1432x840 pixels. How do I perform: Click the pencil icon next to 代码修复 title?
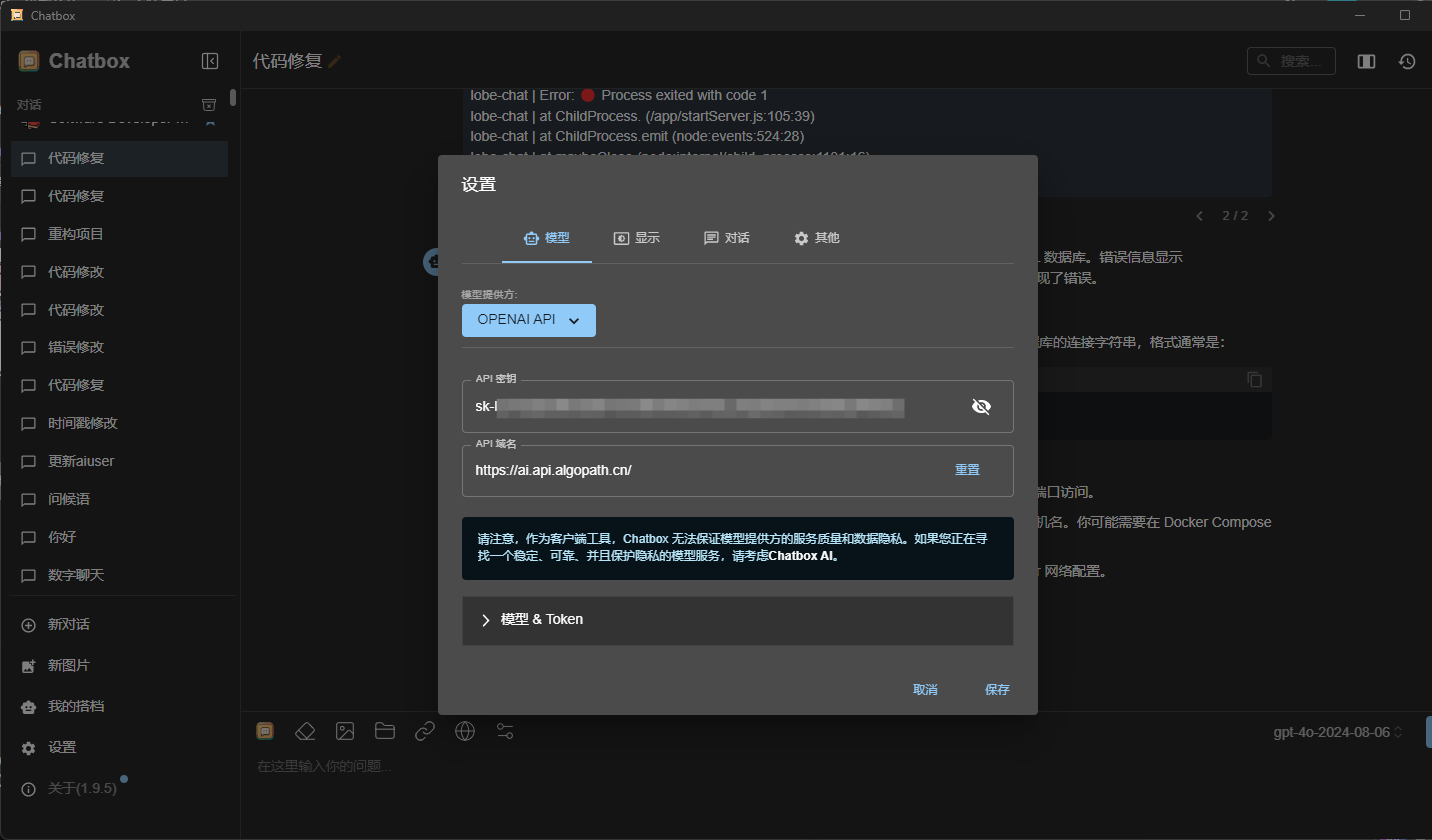pos(335,62)
